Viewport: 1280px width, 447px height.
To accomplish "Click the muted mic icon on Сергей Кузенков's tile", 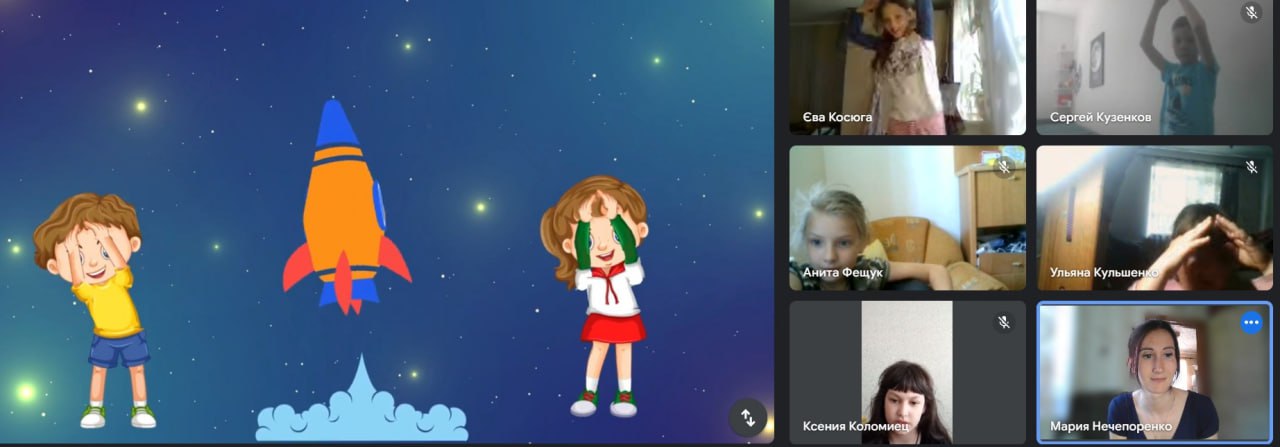I will [1250, 13].
